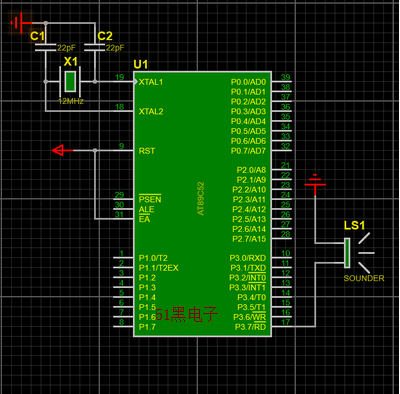This screenshot has height=394, width=400.
Task: Select the AT89C52 chip body
Action: coord(202,204)
